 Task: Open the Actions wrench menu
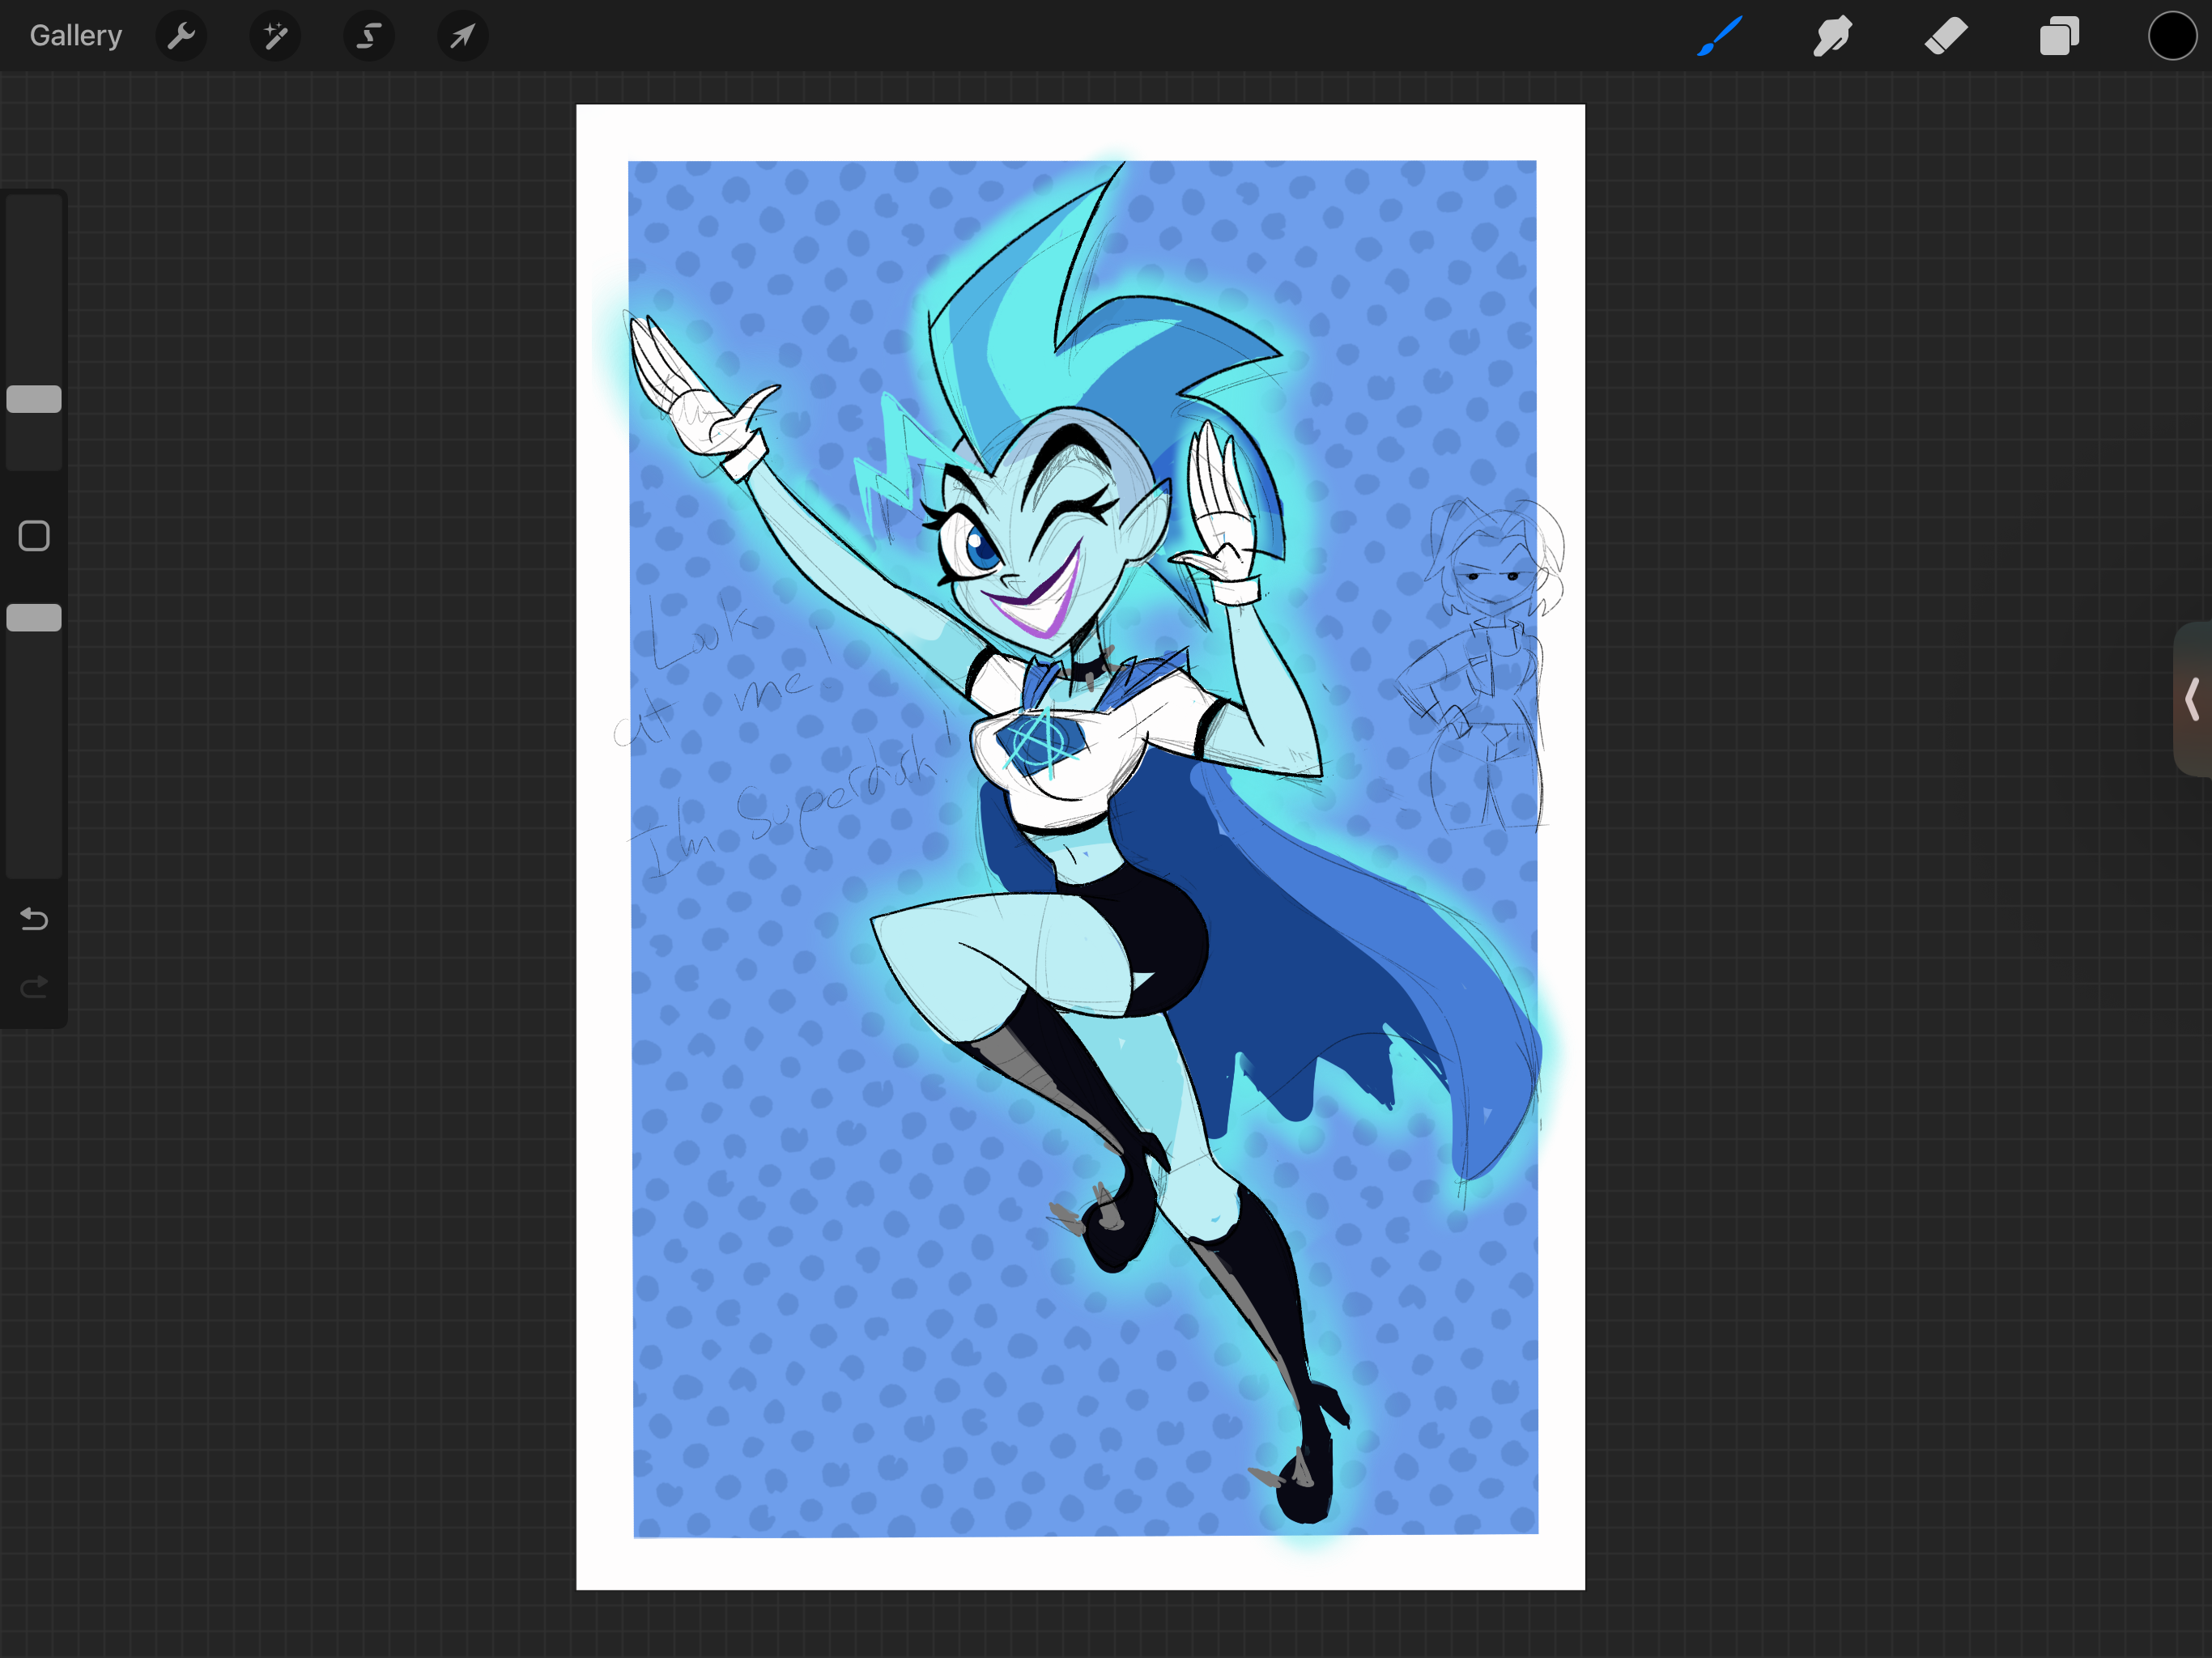[181, 37]
